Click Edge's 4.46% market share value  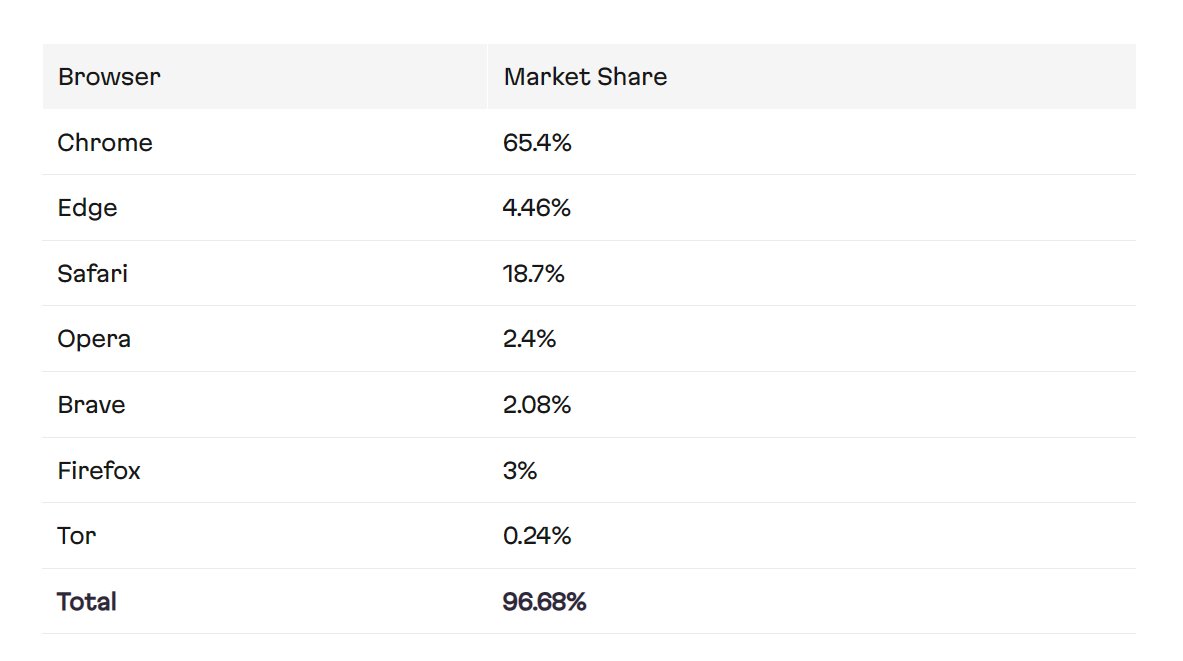click(537, 208)
